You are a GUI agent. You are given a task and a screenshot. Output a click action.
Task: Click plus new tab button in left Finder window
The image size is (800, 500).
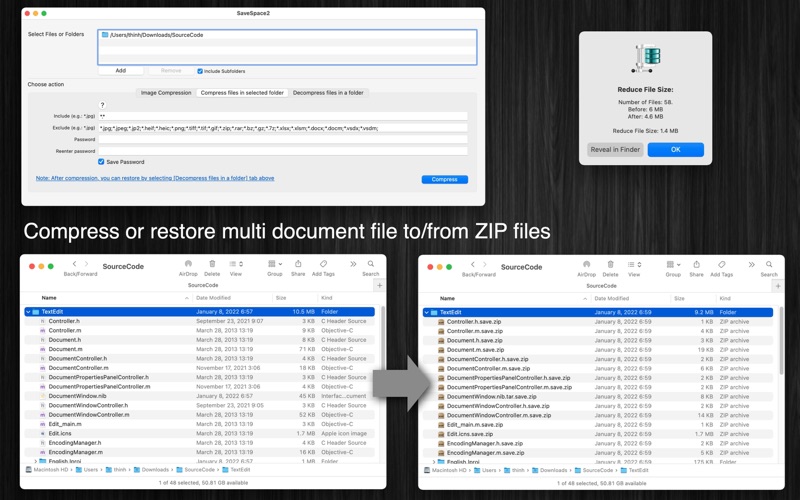point(379,286)
